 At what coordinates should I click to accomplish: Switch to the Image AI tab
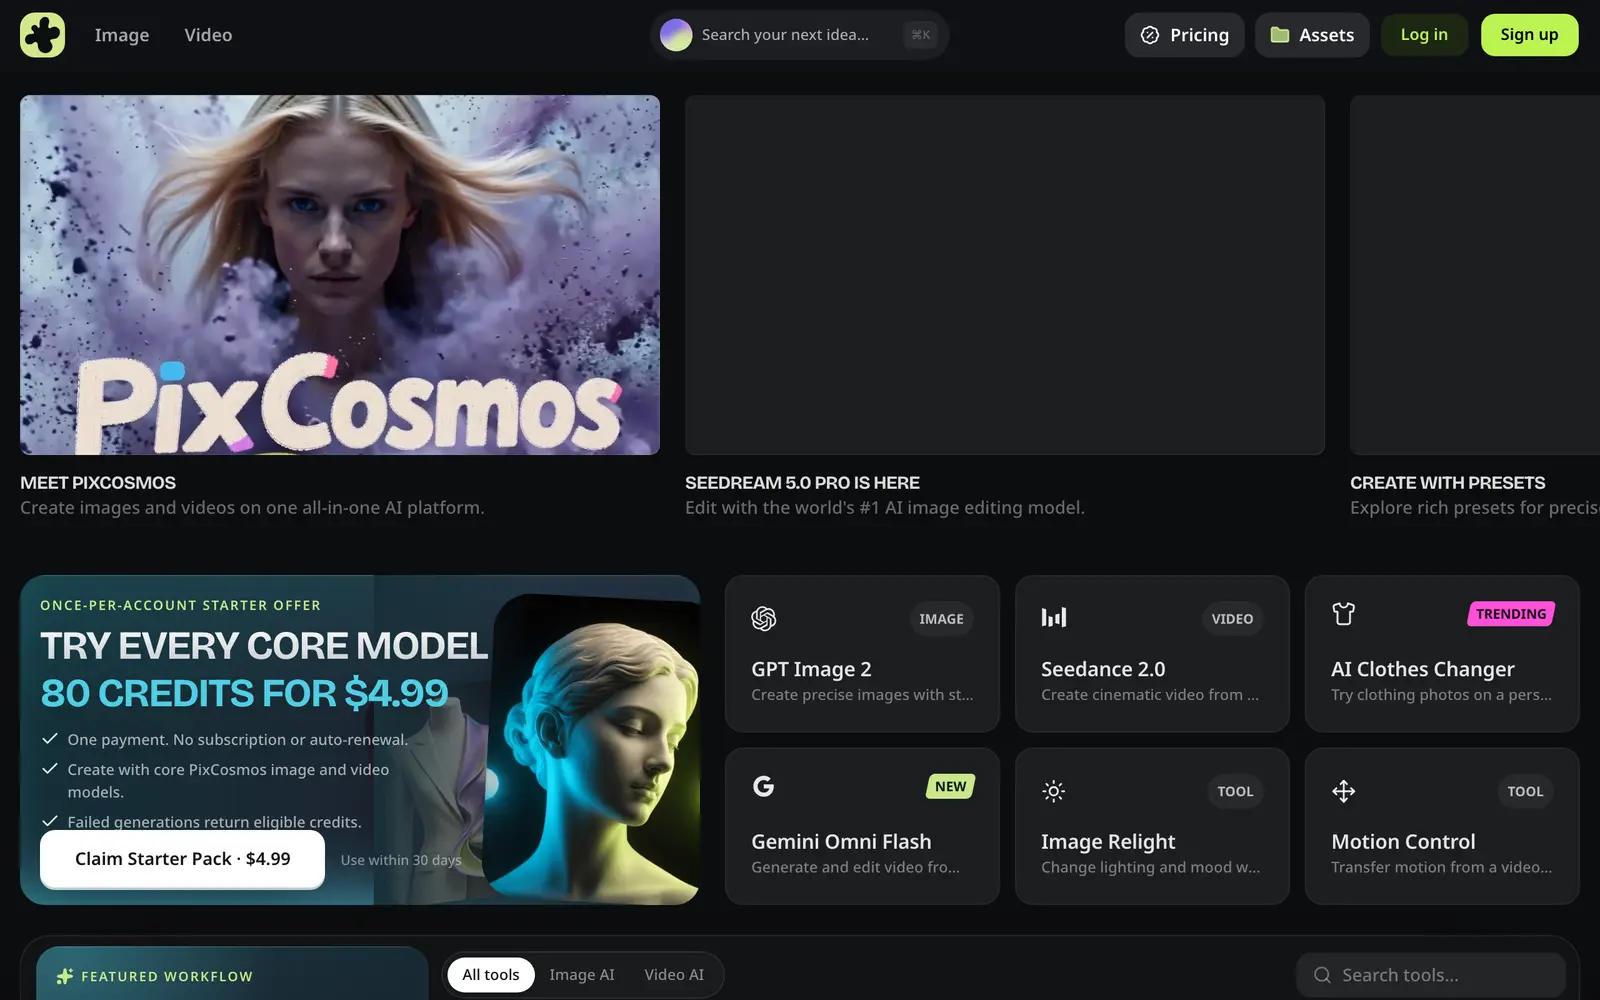(582, 975)
